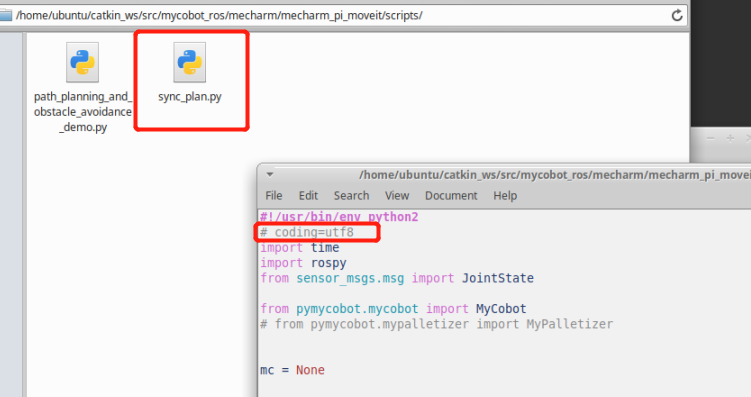Select the sync_plan.py Python file icon
Image resolution: width=751 pixels, height=397 pixels.
coord(190,62)
